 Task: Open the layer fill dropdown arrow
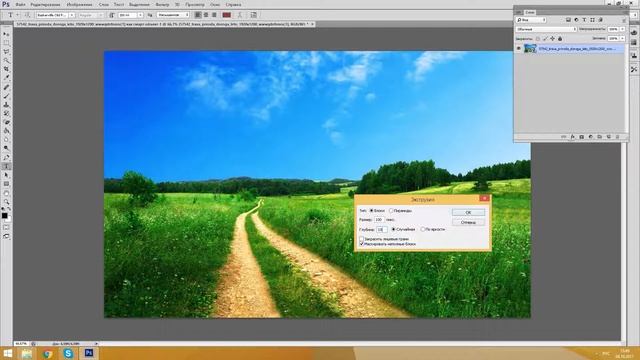tap(622, 39)
